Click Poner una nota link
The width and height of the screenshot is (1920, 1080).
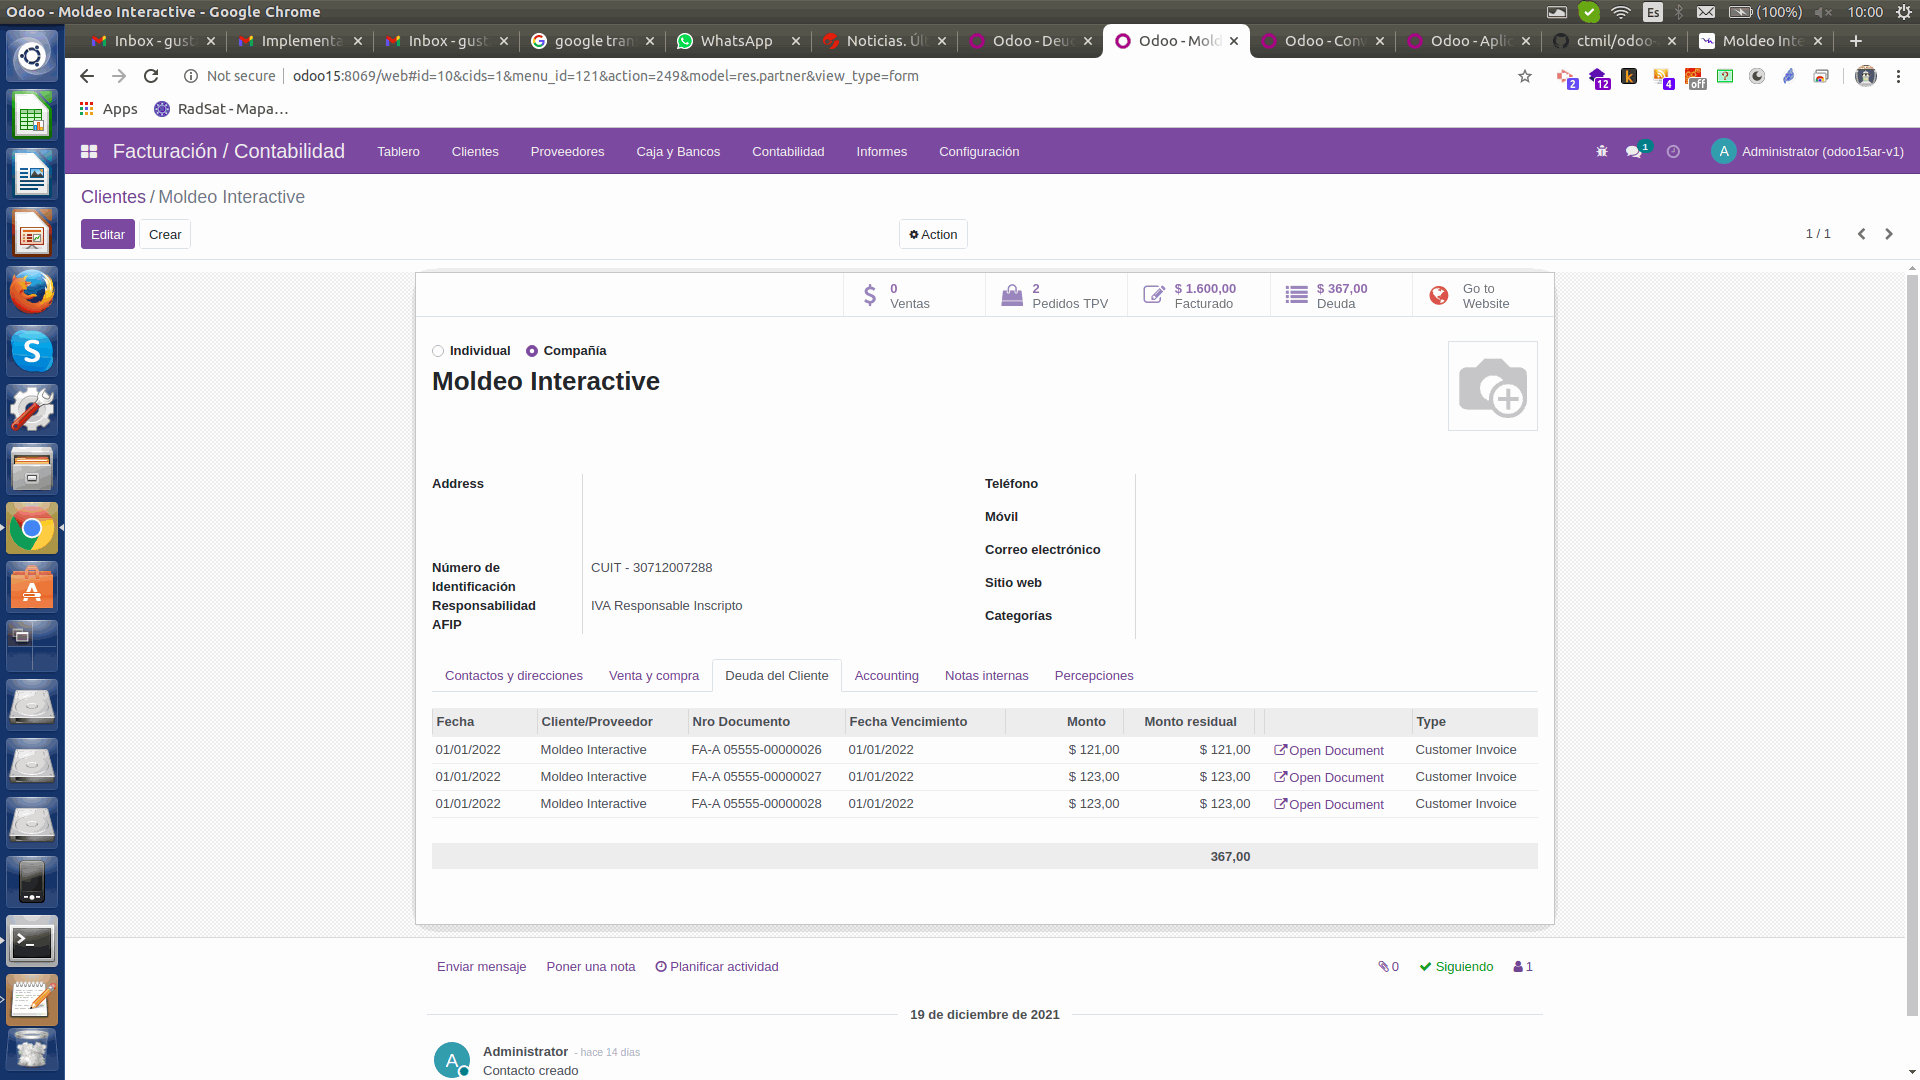[591, 967]
